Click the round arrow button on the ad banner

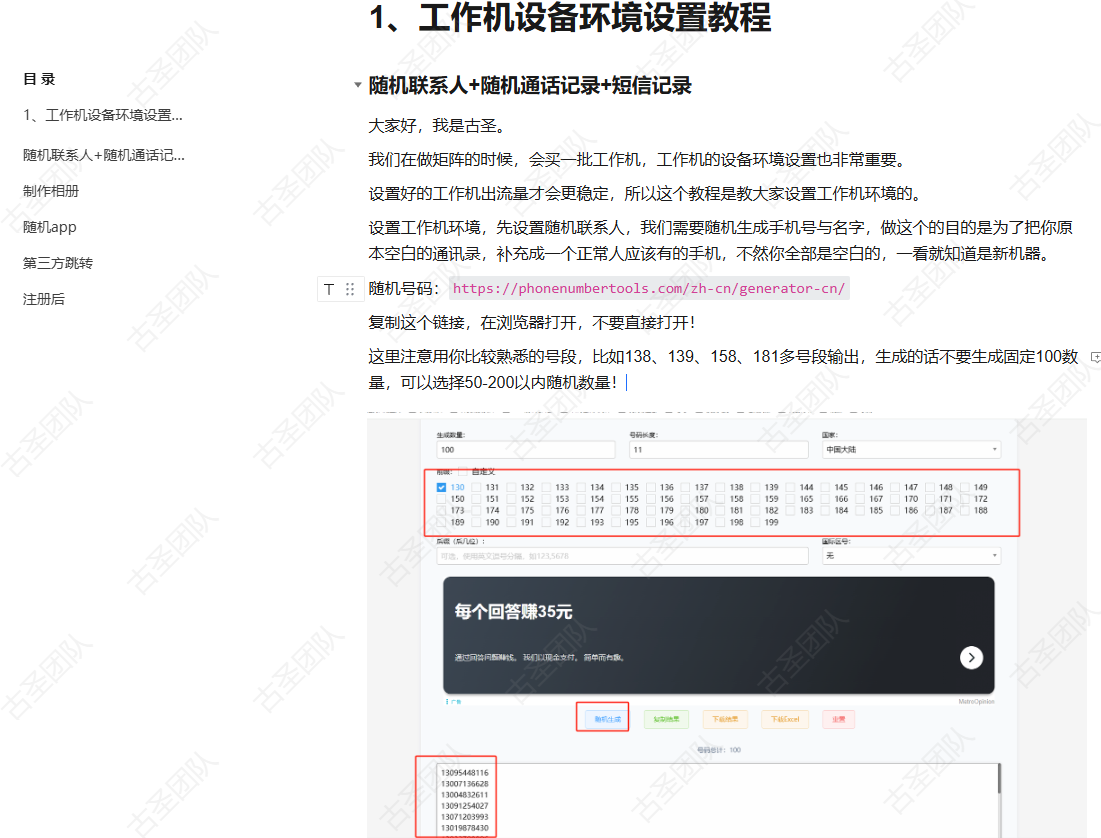[971, 657]
